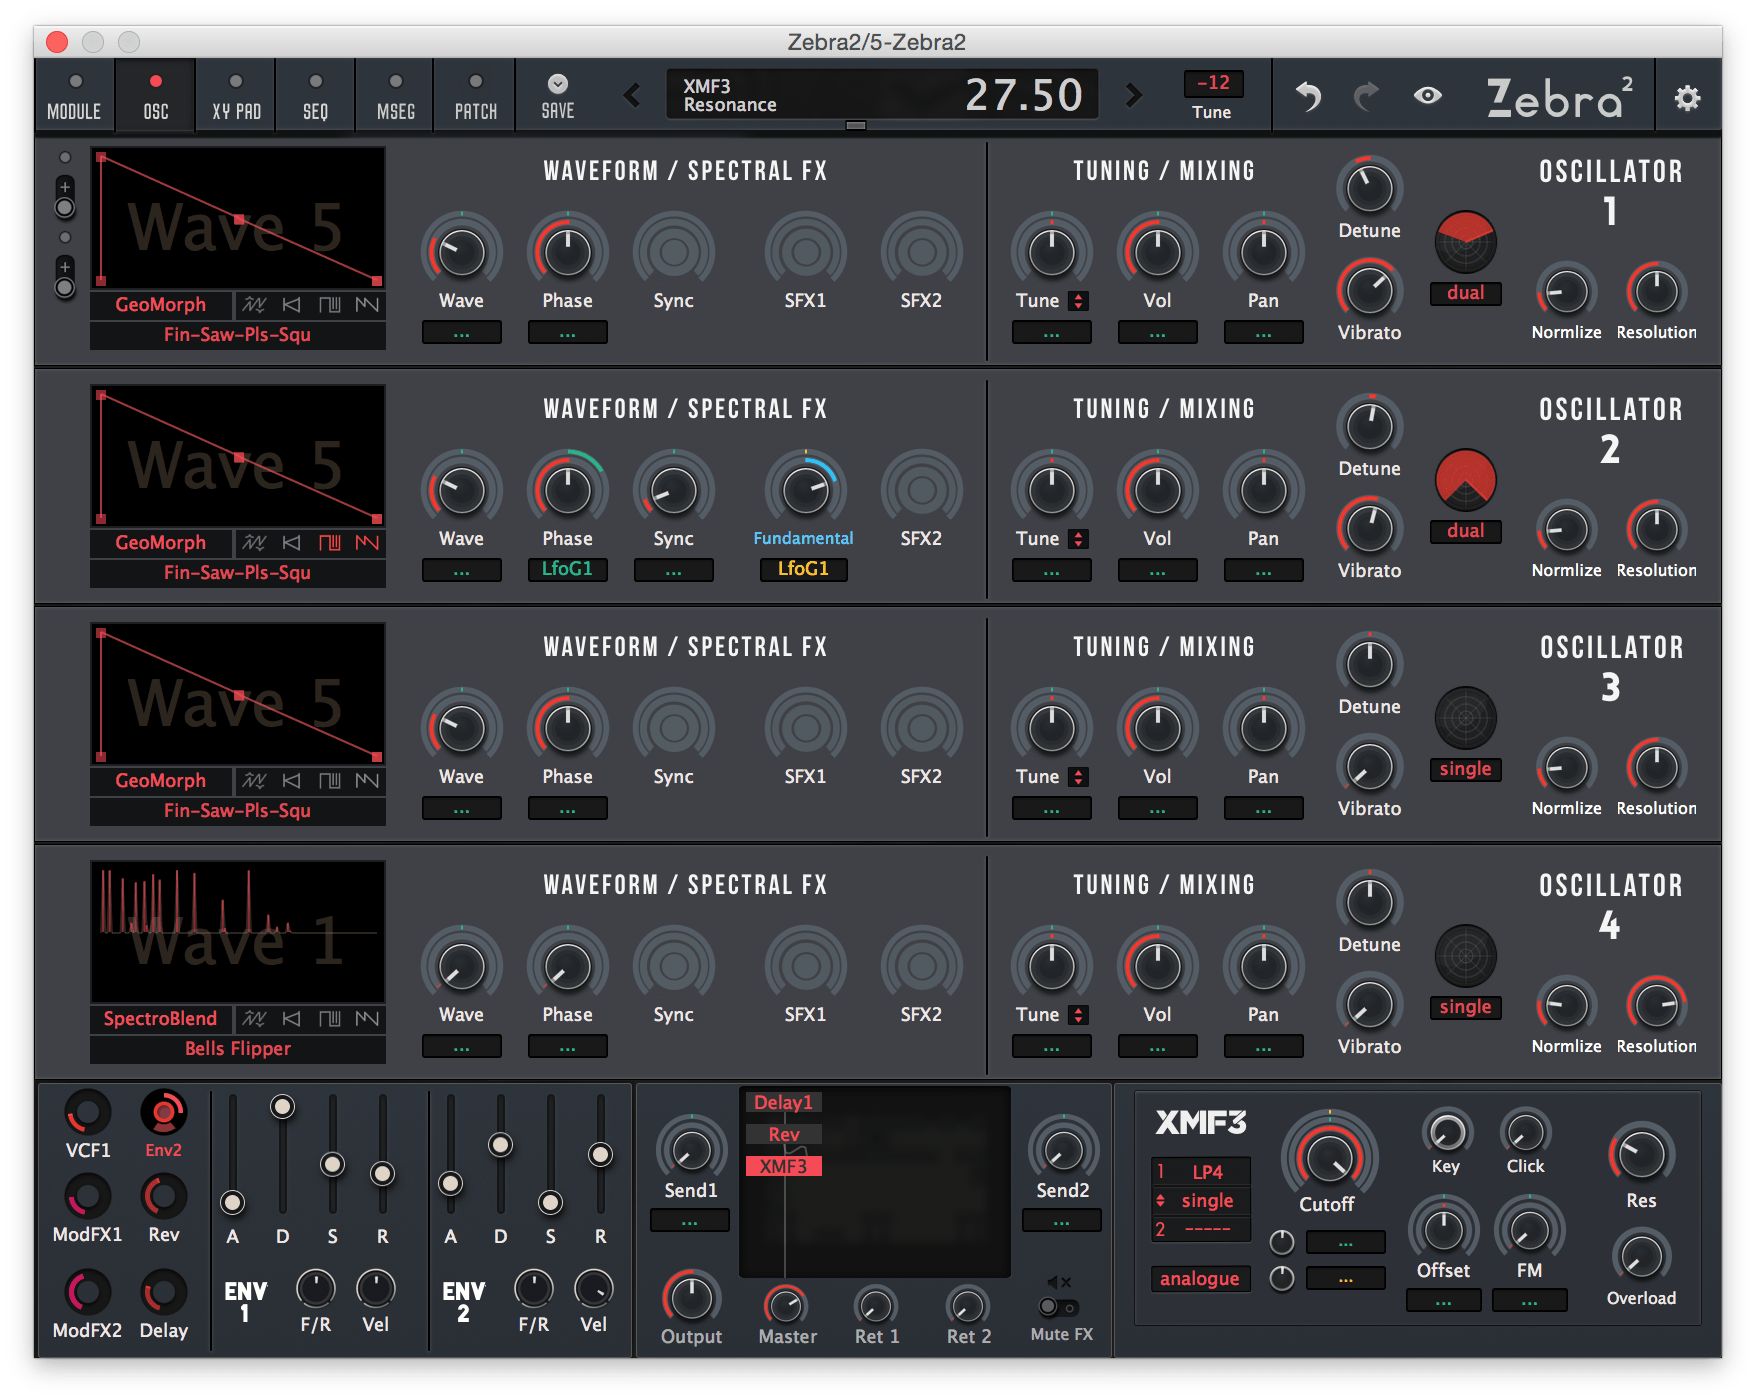Click the Rev knob in the lower left
Screen dimensions: 1756x1400
coord(164,1196)
